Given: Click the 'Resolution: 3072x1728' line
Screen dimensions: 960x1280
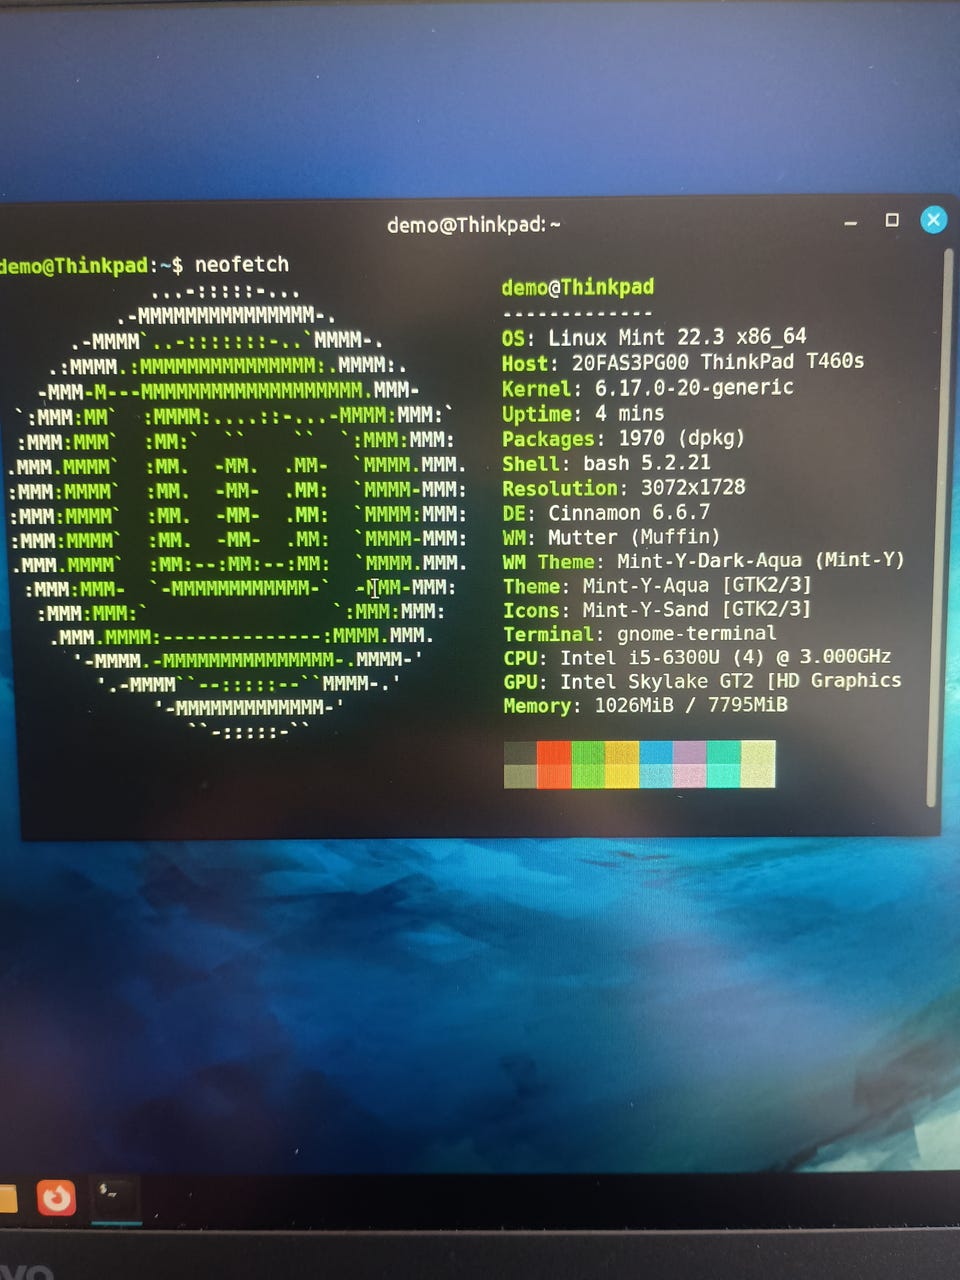Looking at the screenshot, I should (624, 488).
